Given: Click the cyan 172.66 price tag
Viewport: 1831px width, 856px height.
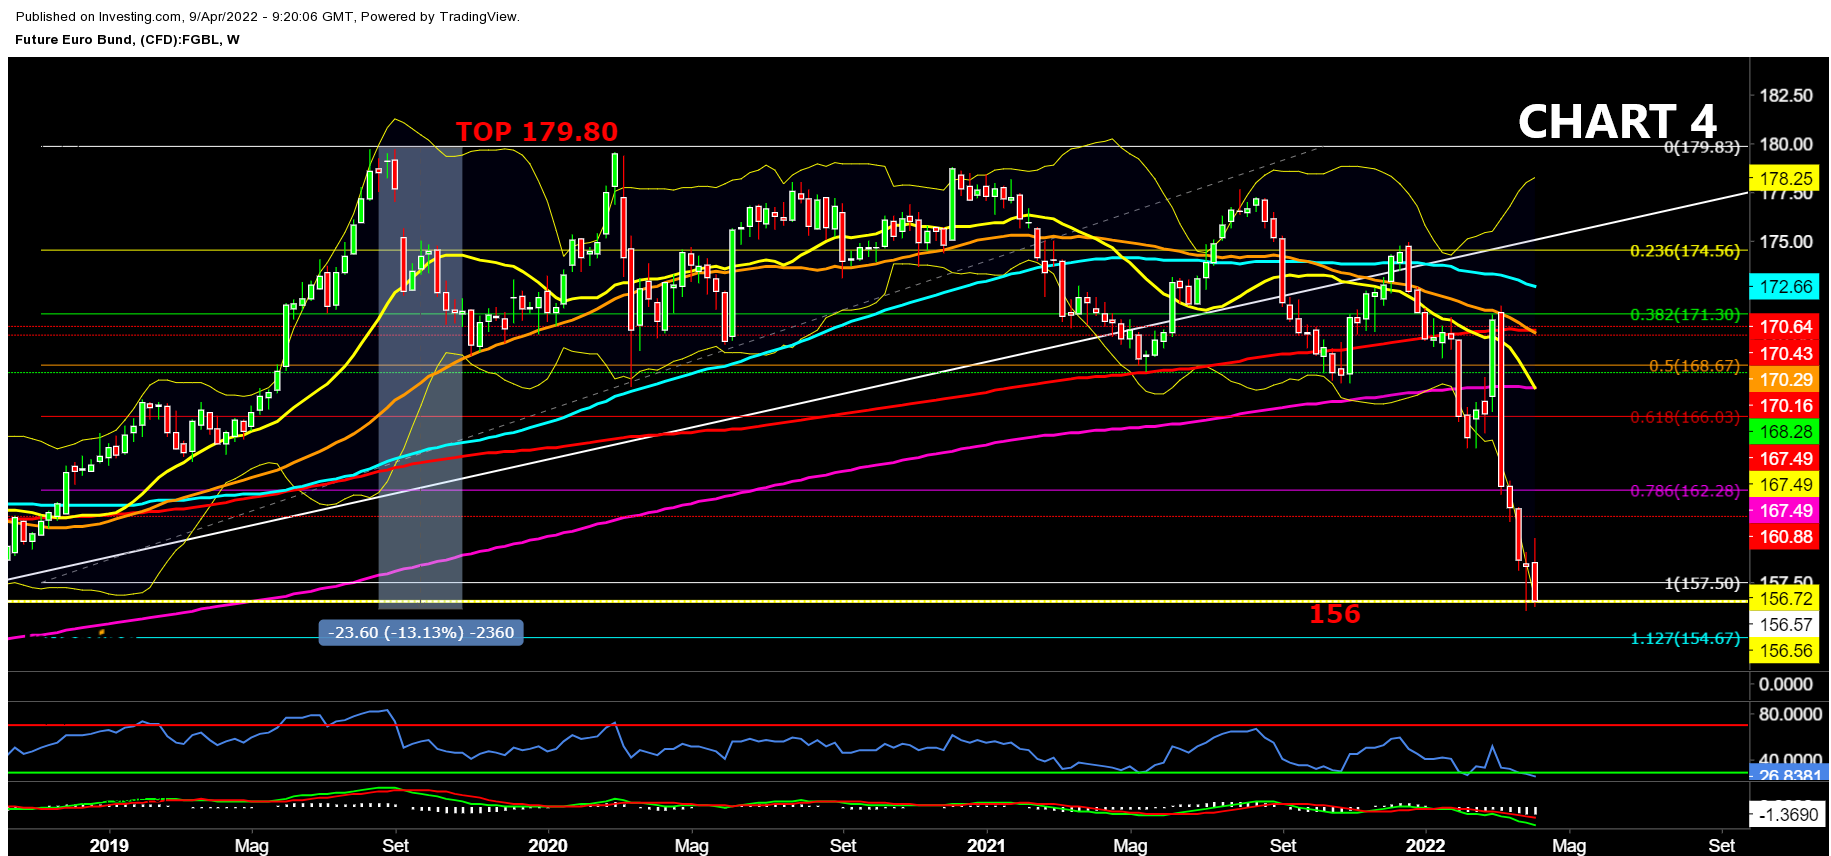Looking at the screenshot, I should click(1785, 287).
